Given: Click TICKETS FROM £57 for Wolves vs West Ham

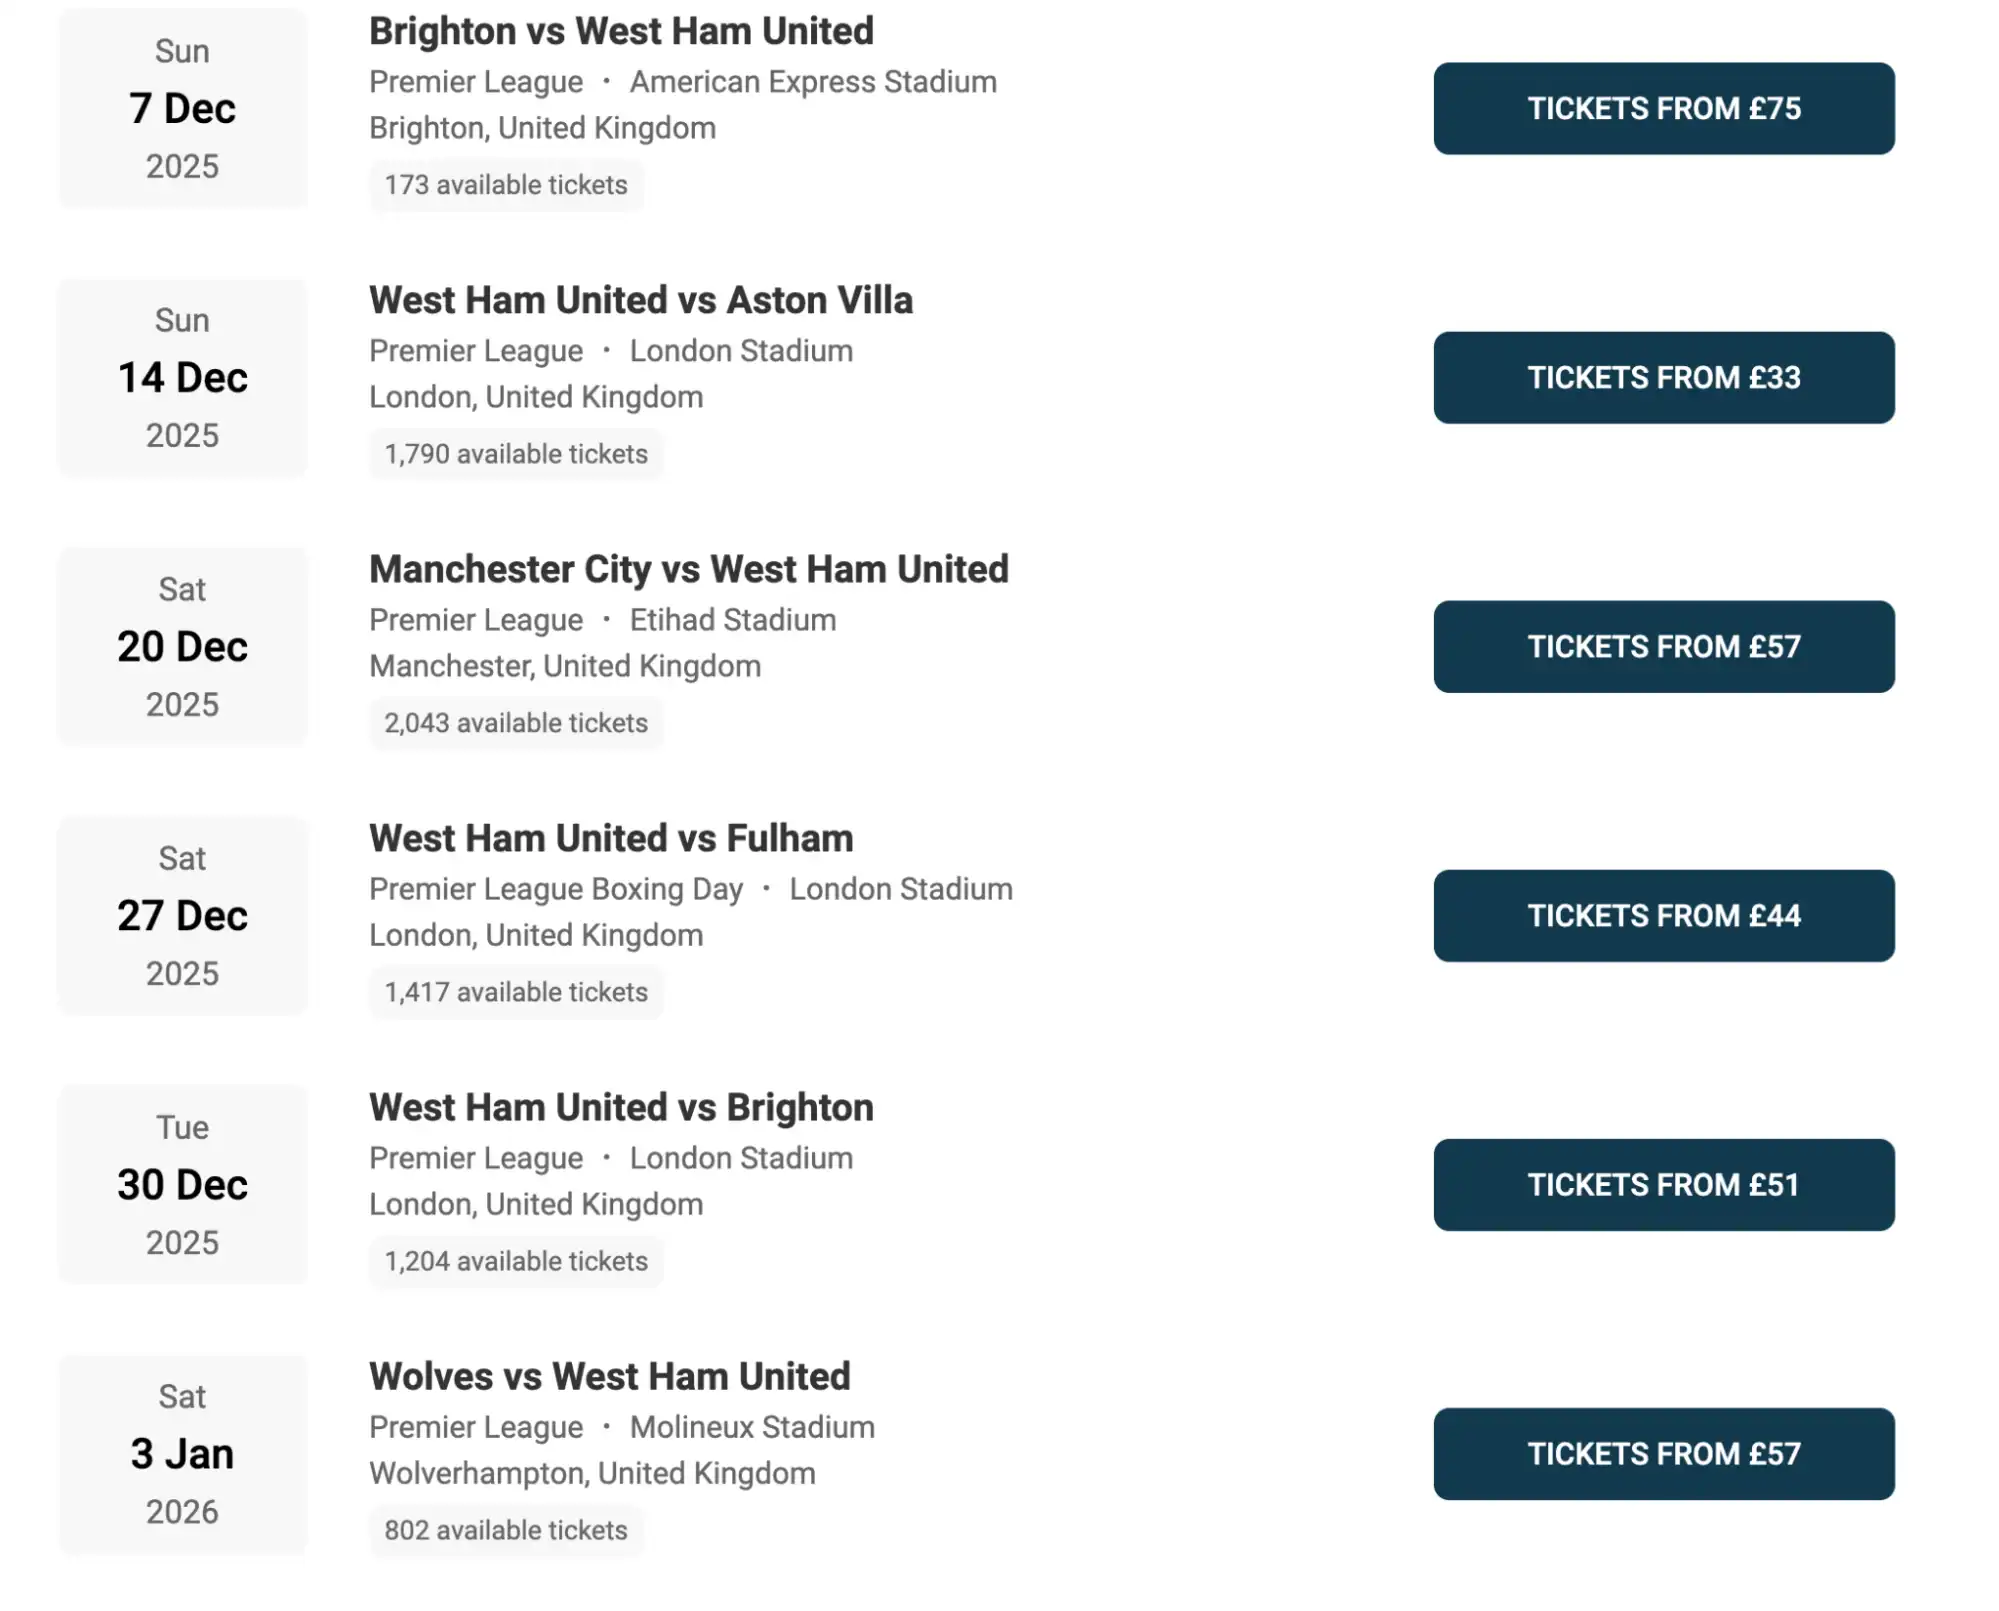Looking at the screenshot, I should point(1663,1454).
